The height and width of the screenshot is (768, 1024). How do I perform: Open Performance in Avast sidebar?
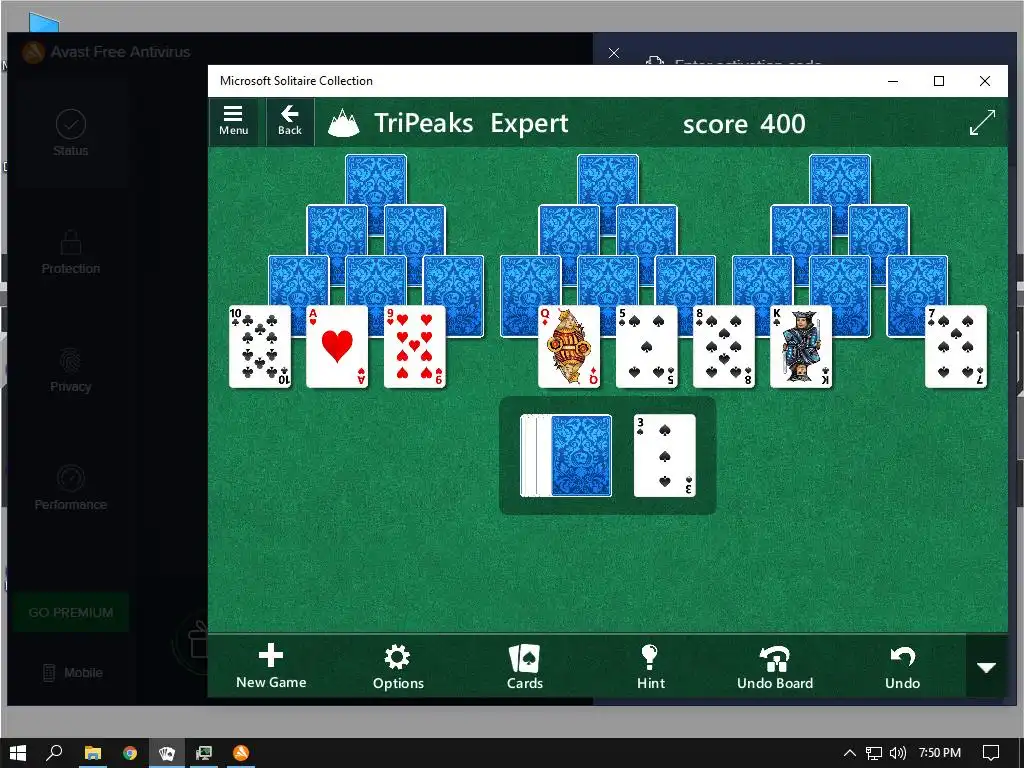pyautogui.click(x=71, y=488)
